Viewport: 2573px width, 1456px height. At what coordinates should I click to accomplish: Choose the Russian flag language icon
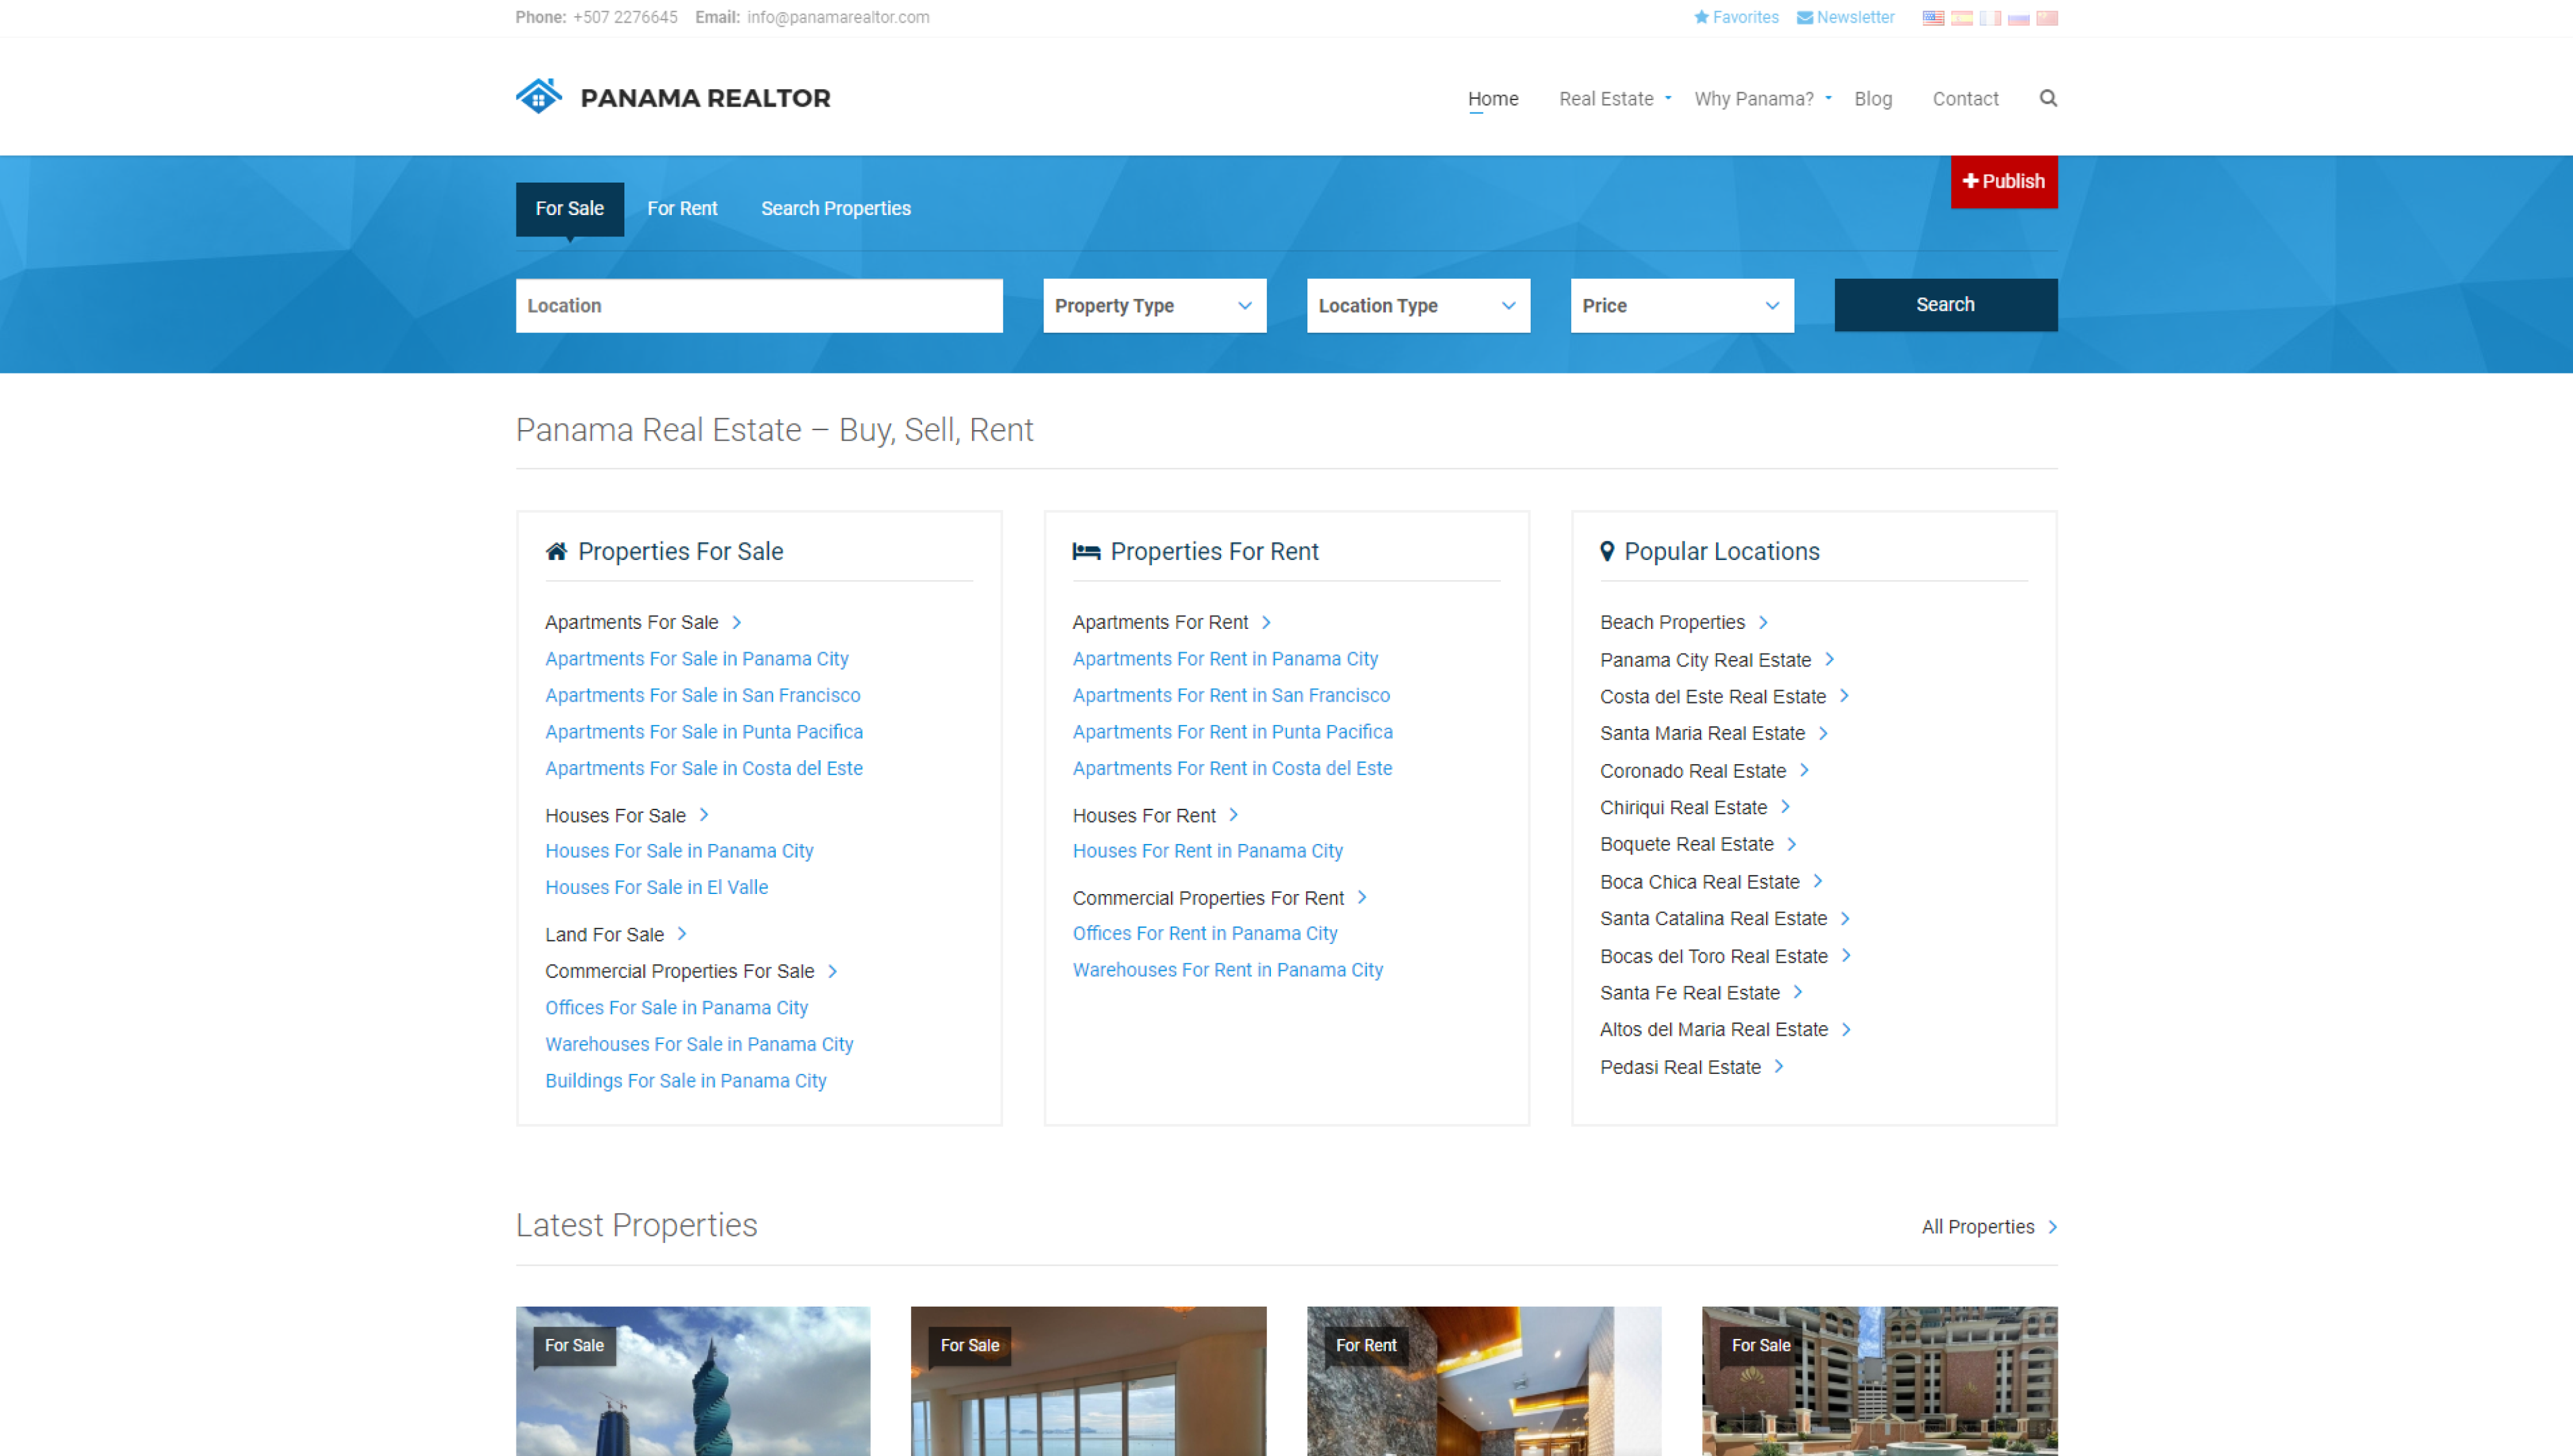[x=2018, y=18]
